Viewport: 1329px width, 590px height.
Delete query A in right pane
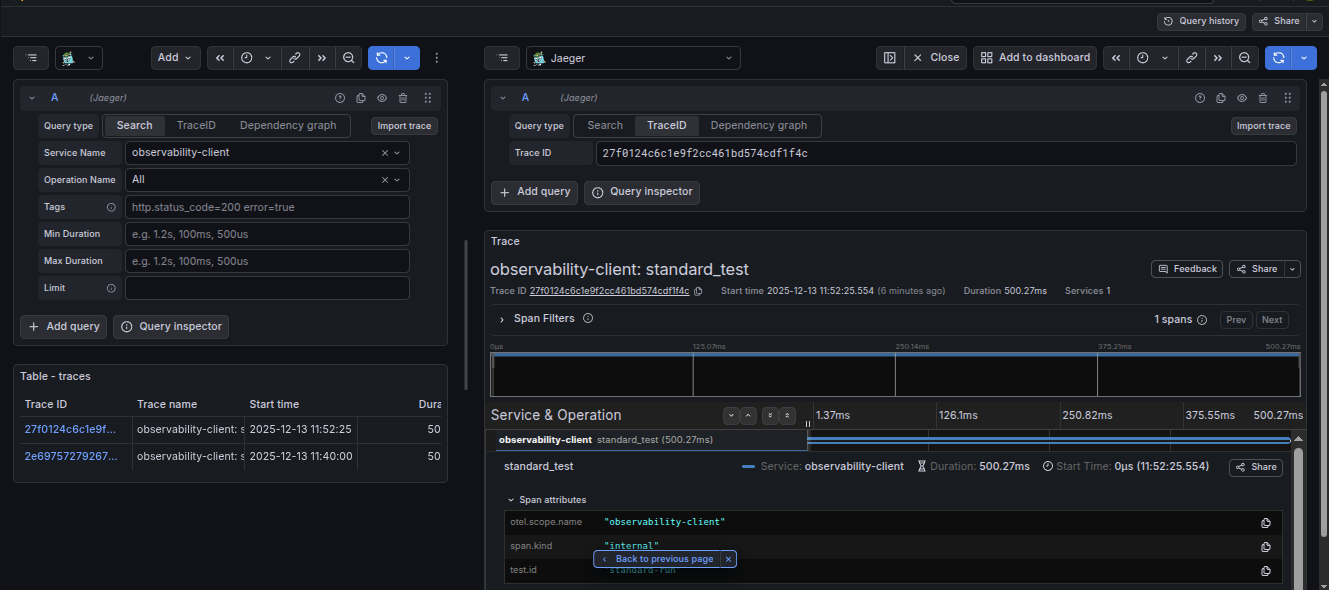(x=1263, y=98)
